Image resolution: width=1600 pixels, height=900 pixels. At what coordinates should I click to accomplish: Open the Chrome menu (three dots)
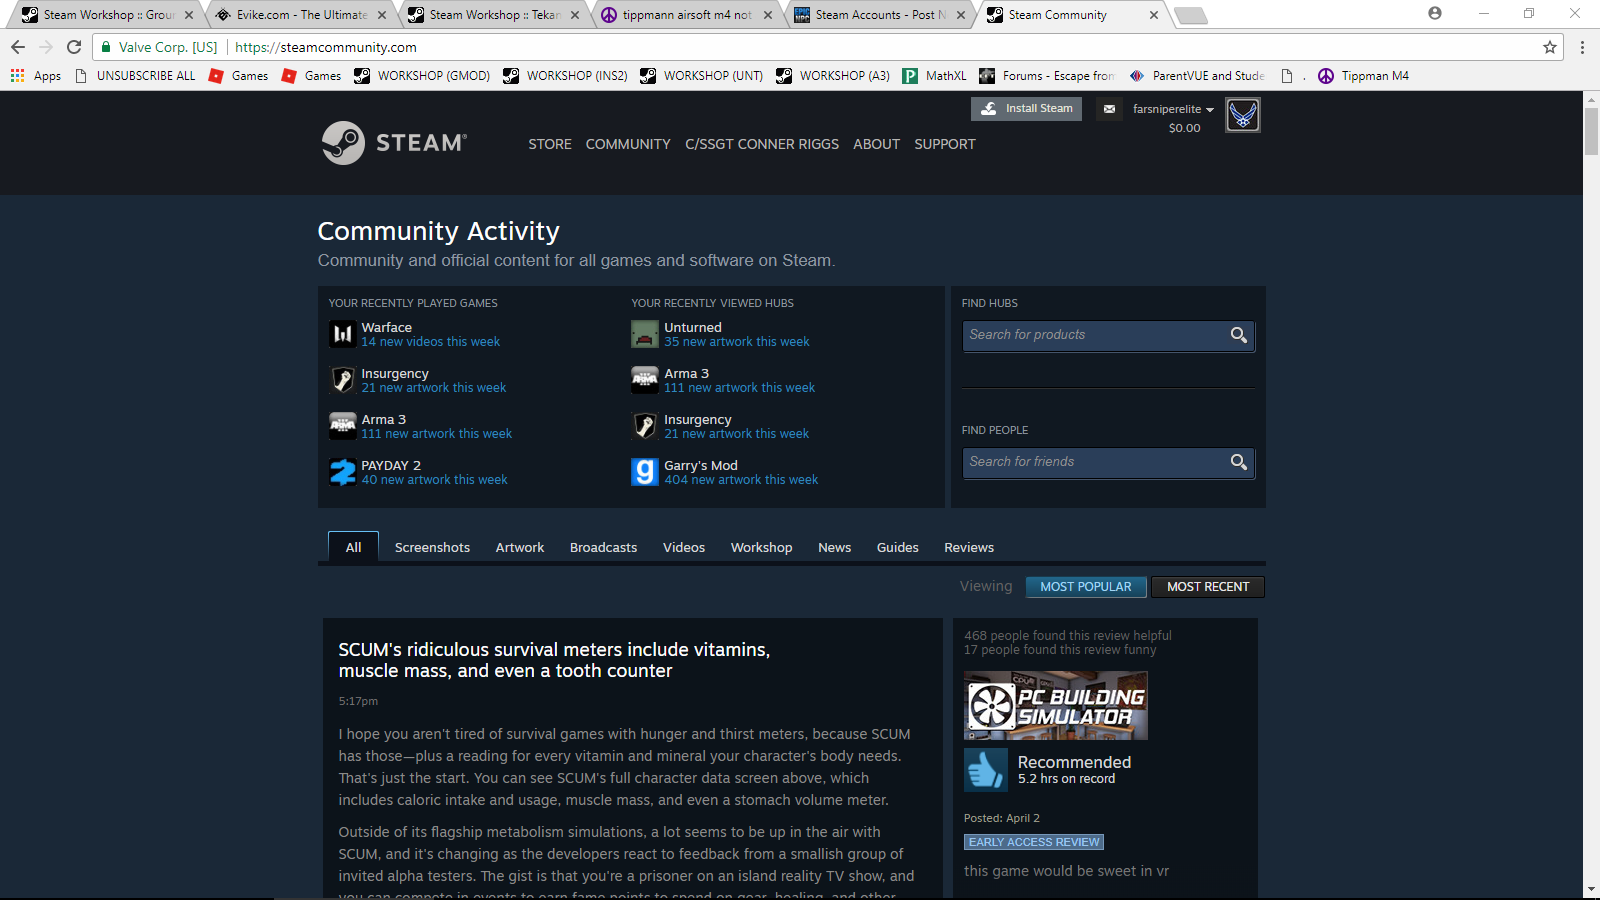pyautogui.click(x=1582, y=47)
